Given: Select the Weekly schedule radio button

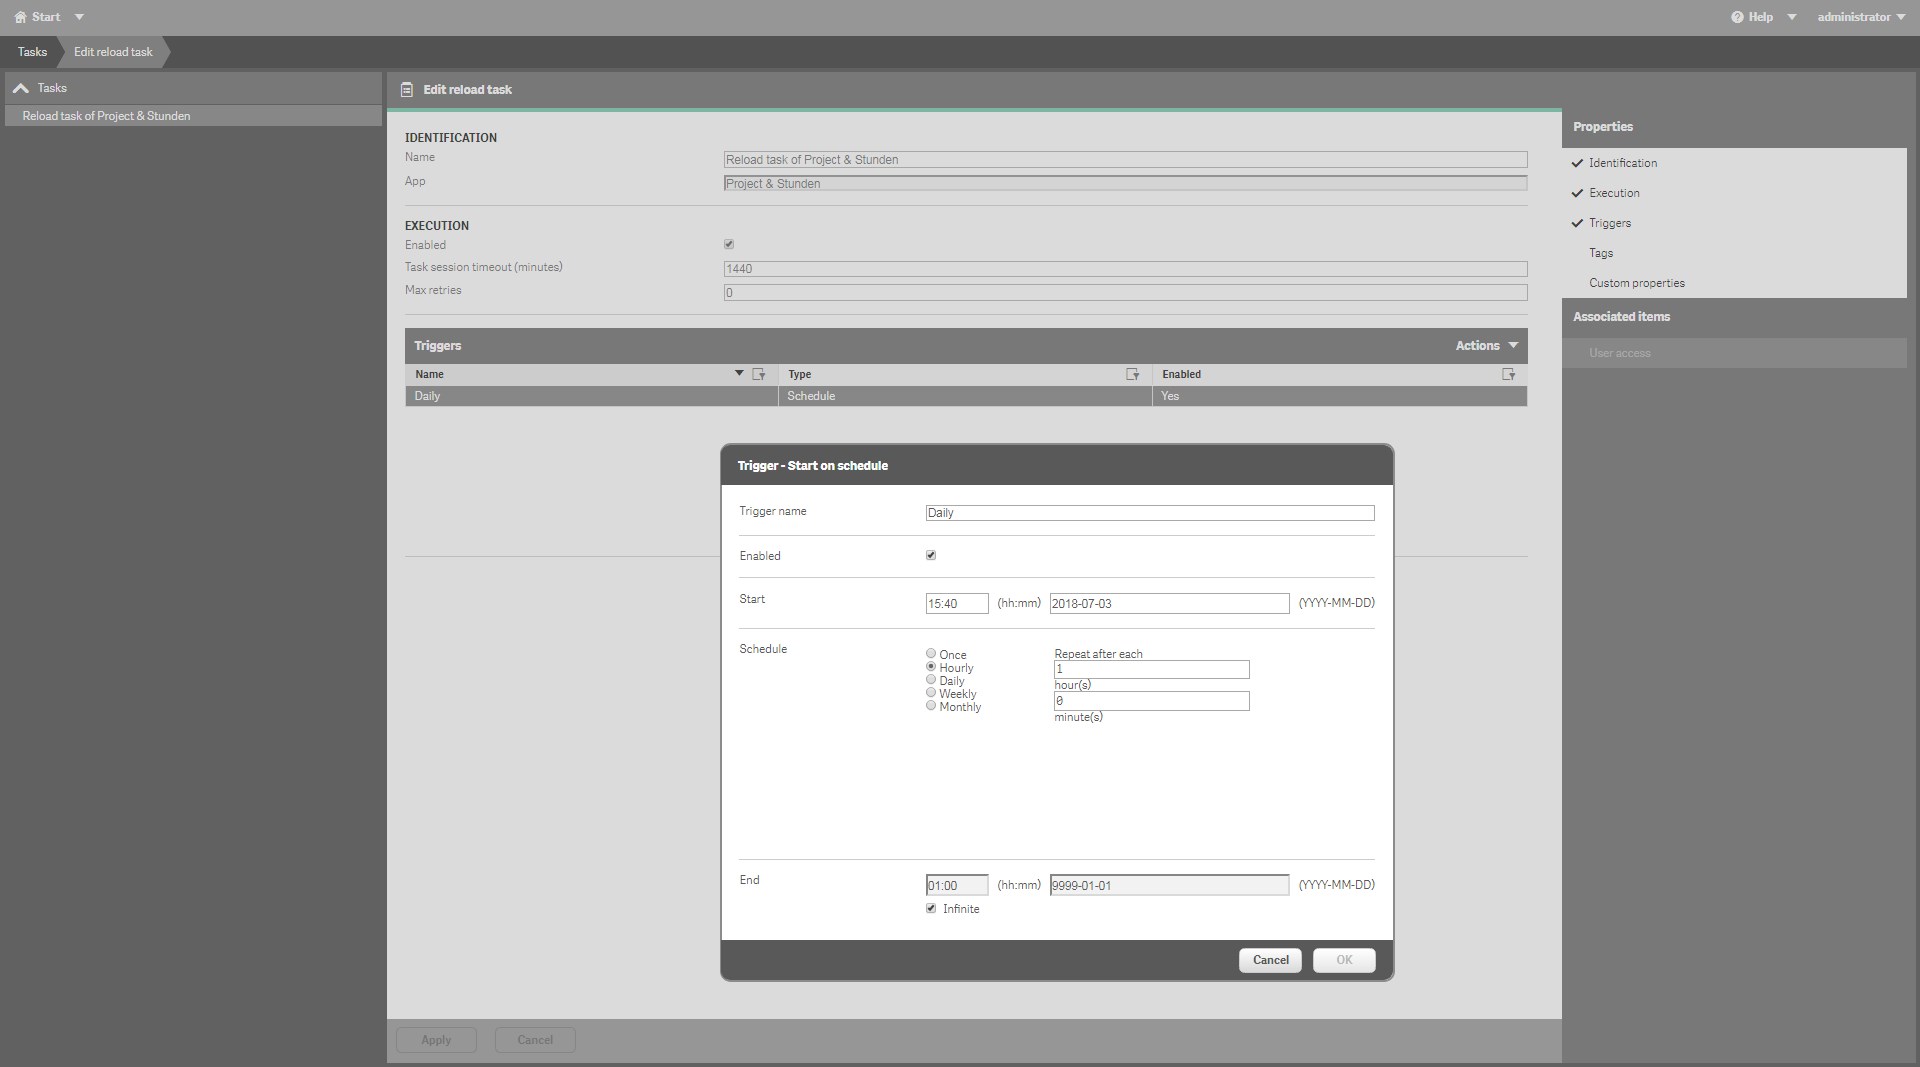Looking at the screenshot, I should point(931,692).
